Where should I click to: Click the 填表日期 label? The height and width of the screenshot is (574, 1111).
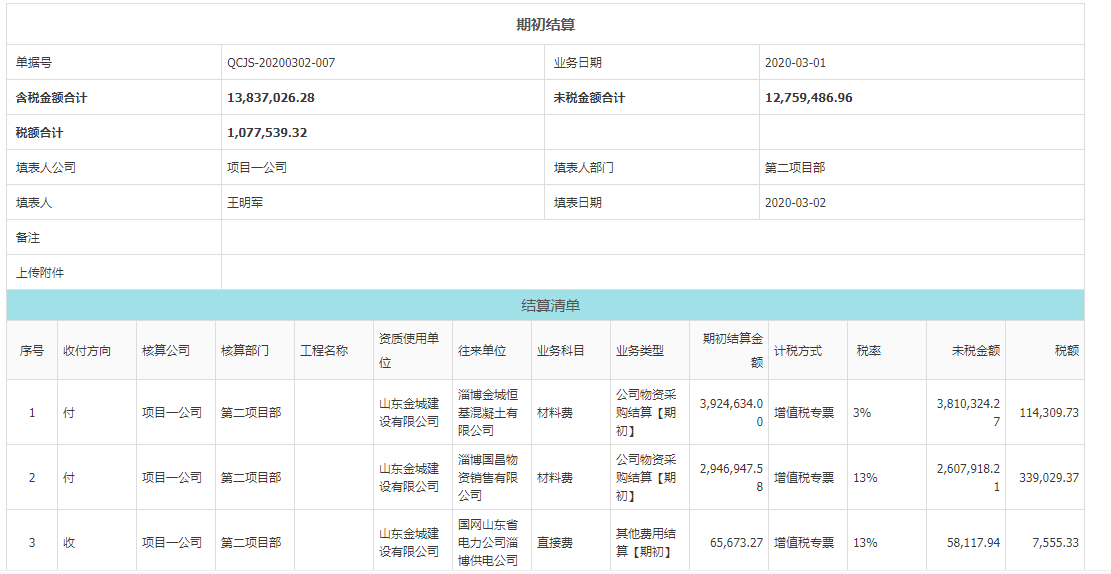(x=577, y=203)
